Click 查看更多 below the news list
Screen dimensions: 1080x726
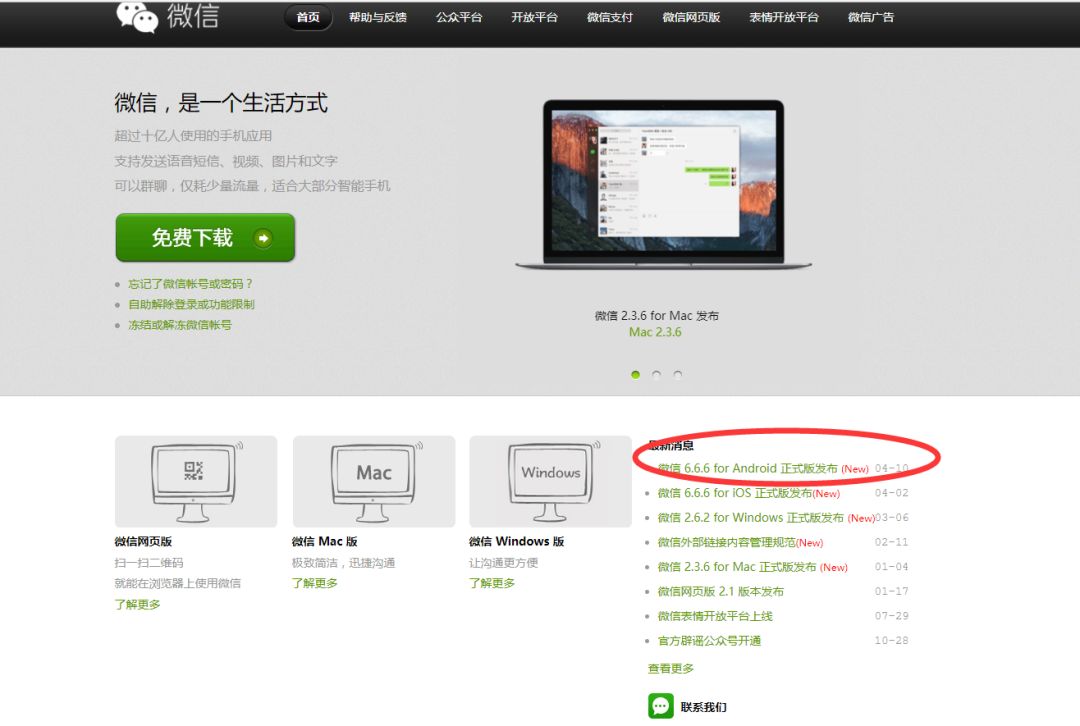671,668
